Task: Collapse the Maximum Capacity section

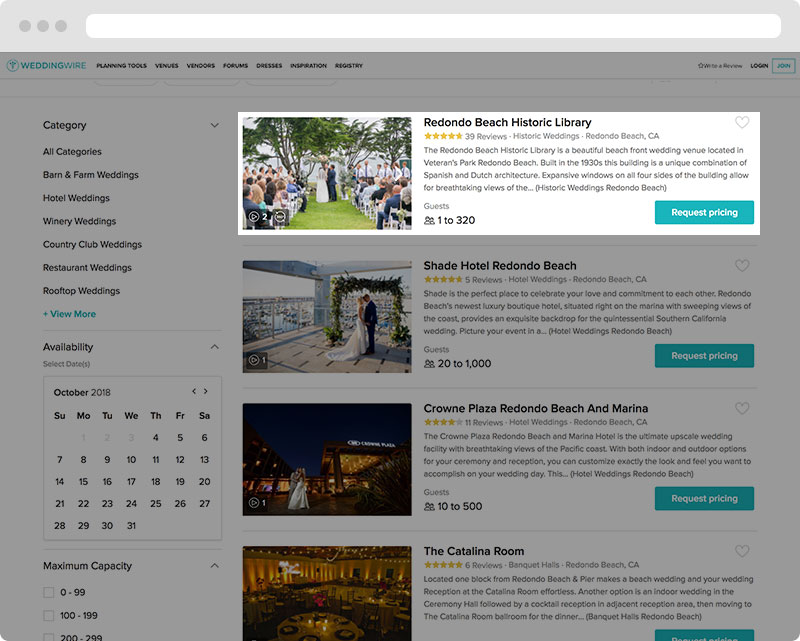Action: 215,565
